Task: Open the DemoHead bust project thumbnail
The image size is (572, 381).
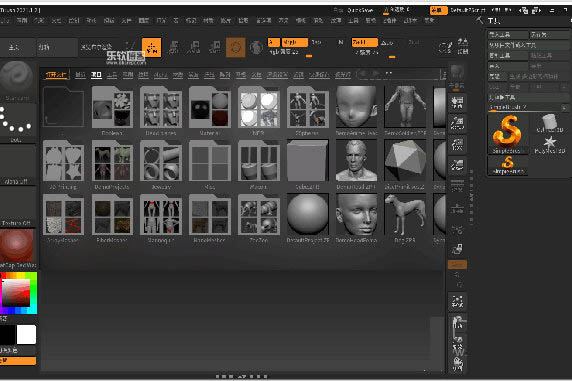Action: (356, 160)
